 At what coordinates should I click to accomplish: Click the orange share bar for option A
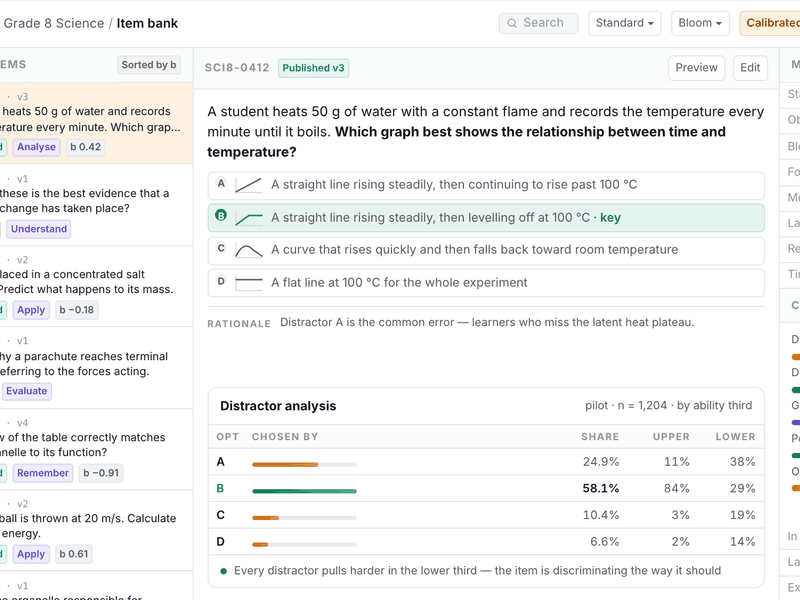(285, 464)
